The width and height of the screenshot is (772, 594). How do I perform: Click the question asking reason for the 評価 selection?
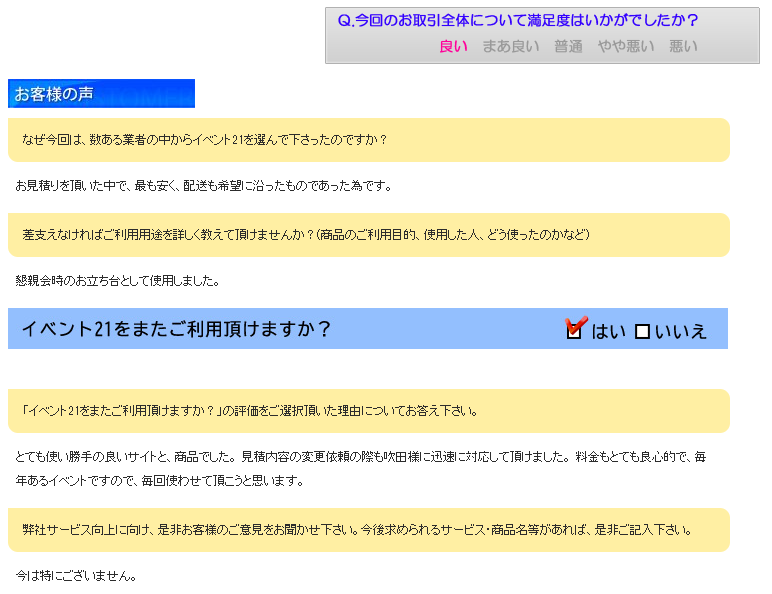click(x=249, y=411)
